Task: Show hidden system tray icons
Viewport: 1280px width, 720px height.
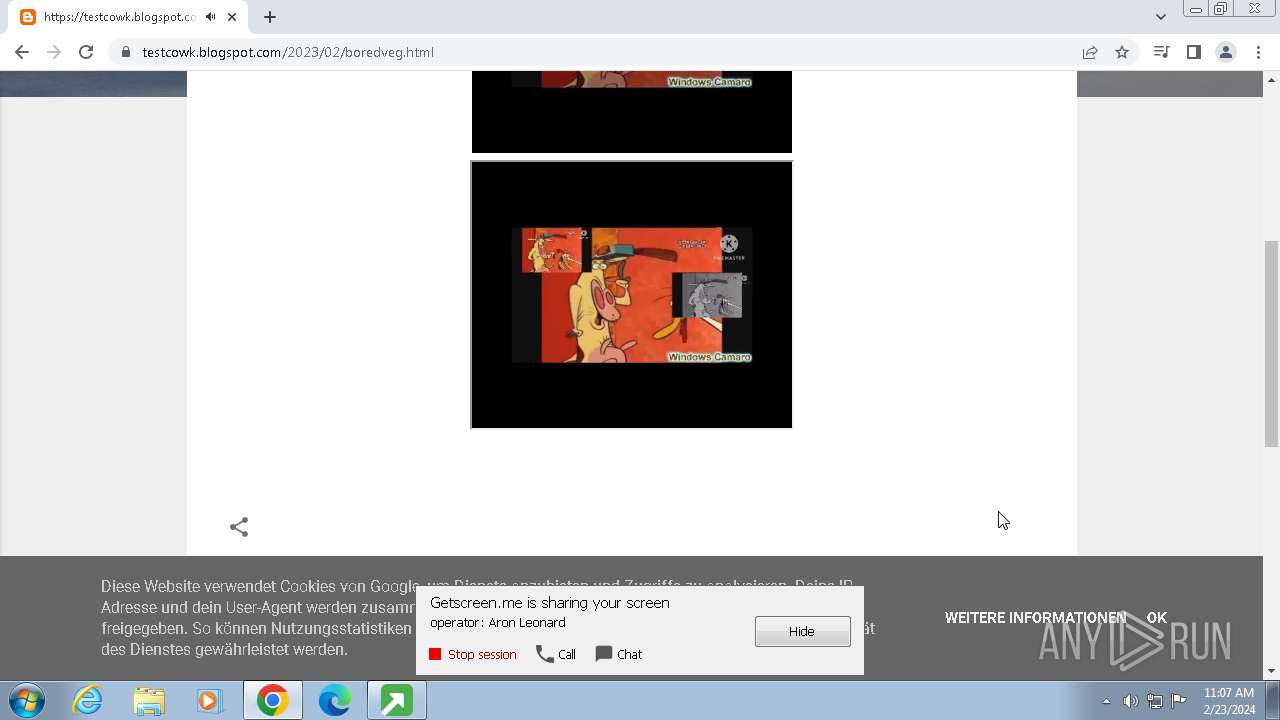Action: [x=1106, y=701]
